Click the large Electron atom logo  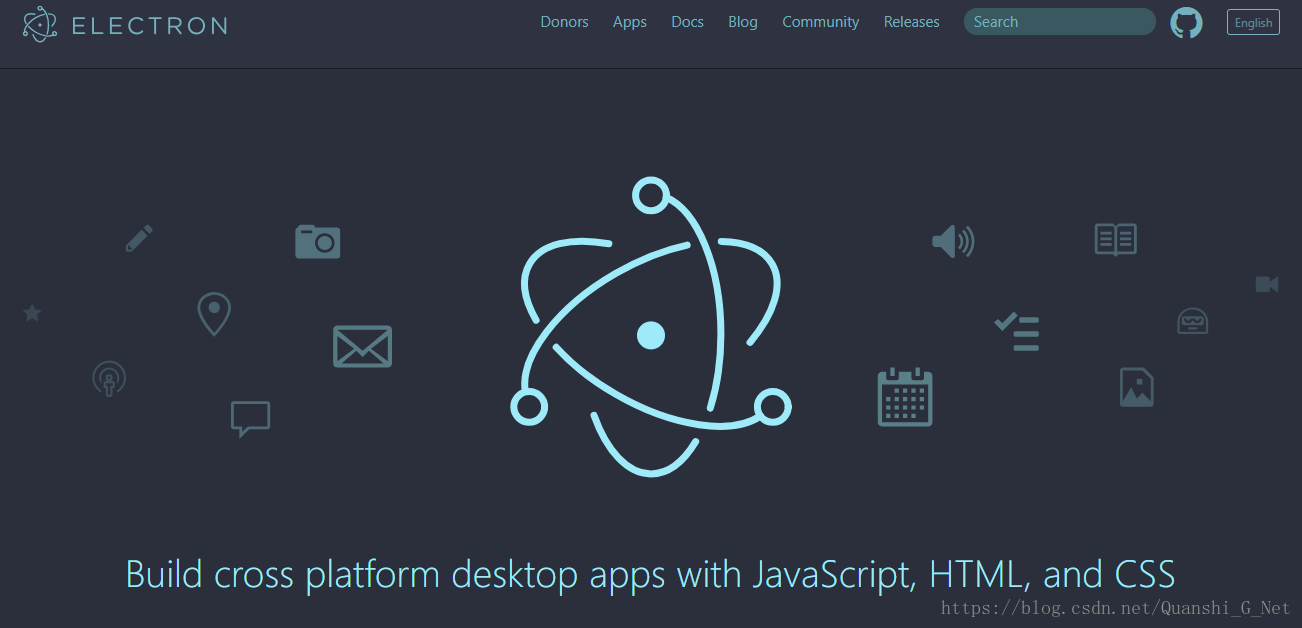point(651,326)
